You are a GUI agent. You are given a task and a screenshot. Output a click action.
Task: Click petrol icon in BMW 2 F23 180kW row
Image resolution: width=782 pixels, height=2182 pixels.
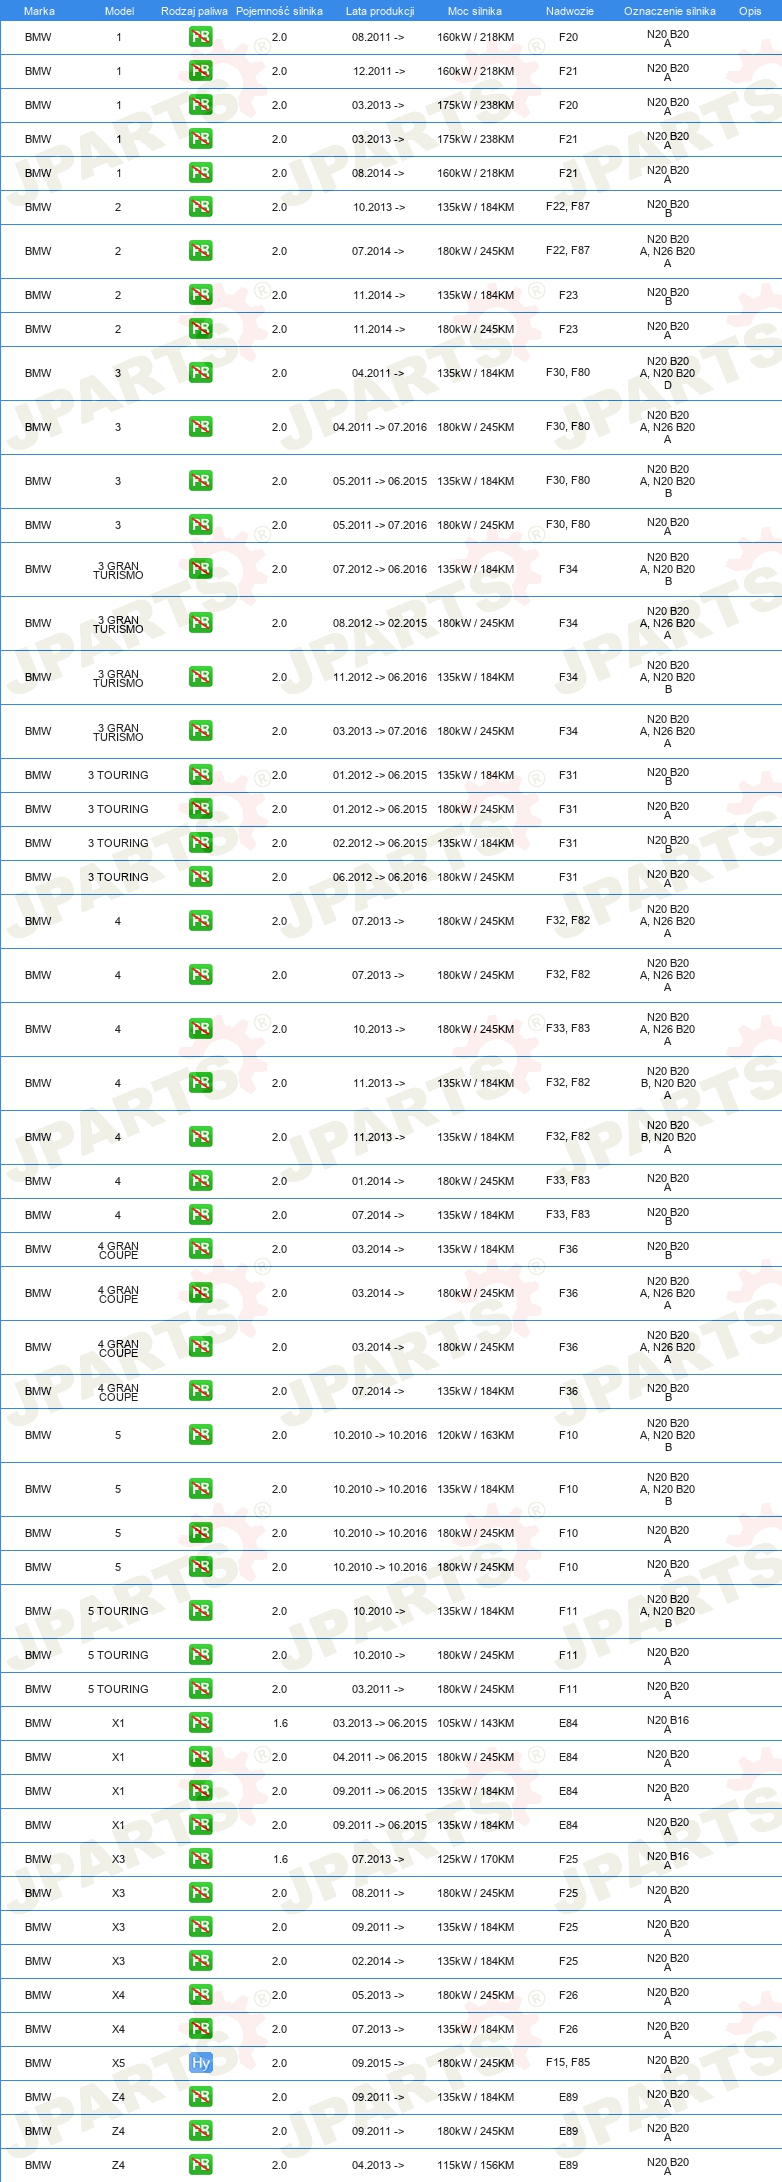[201, 329]
